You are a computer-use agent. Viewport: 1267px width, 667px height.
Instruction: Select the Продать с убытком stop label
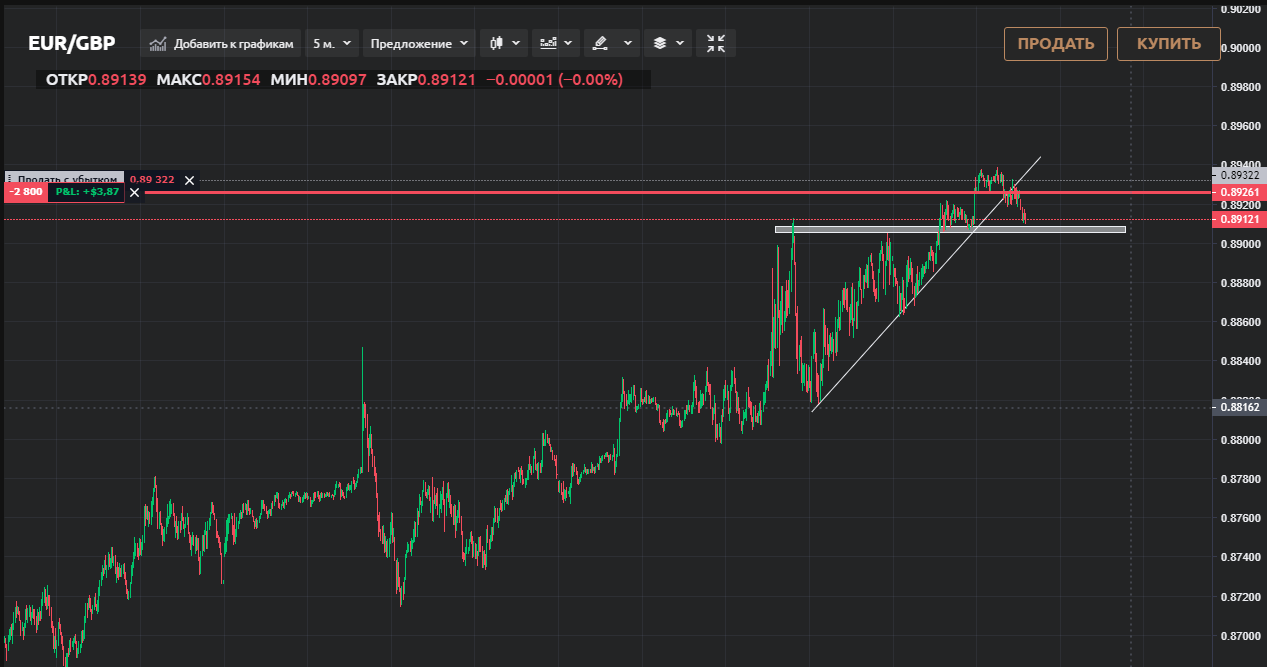65,179
